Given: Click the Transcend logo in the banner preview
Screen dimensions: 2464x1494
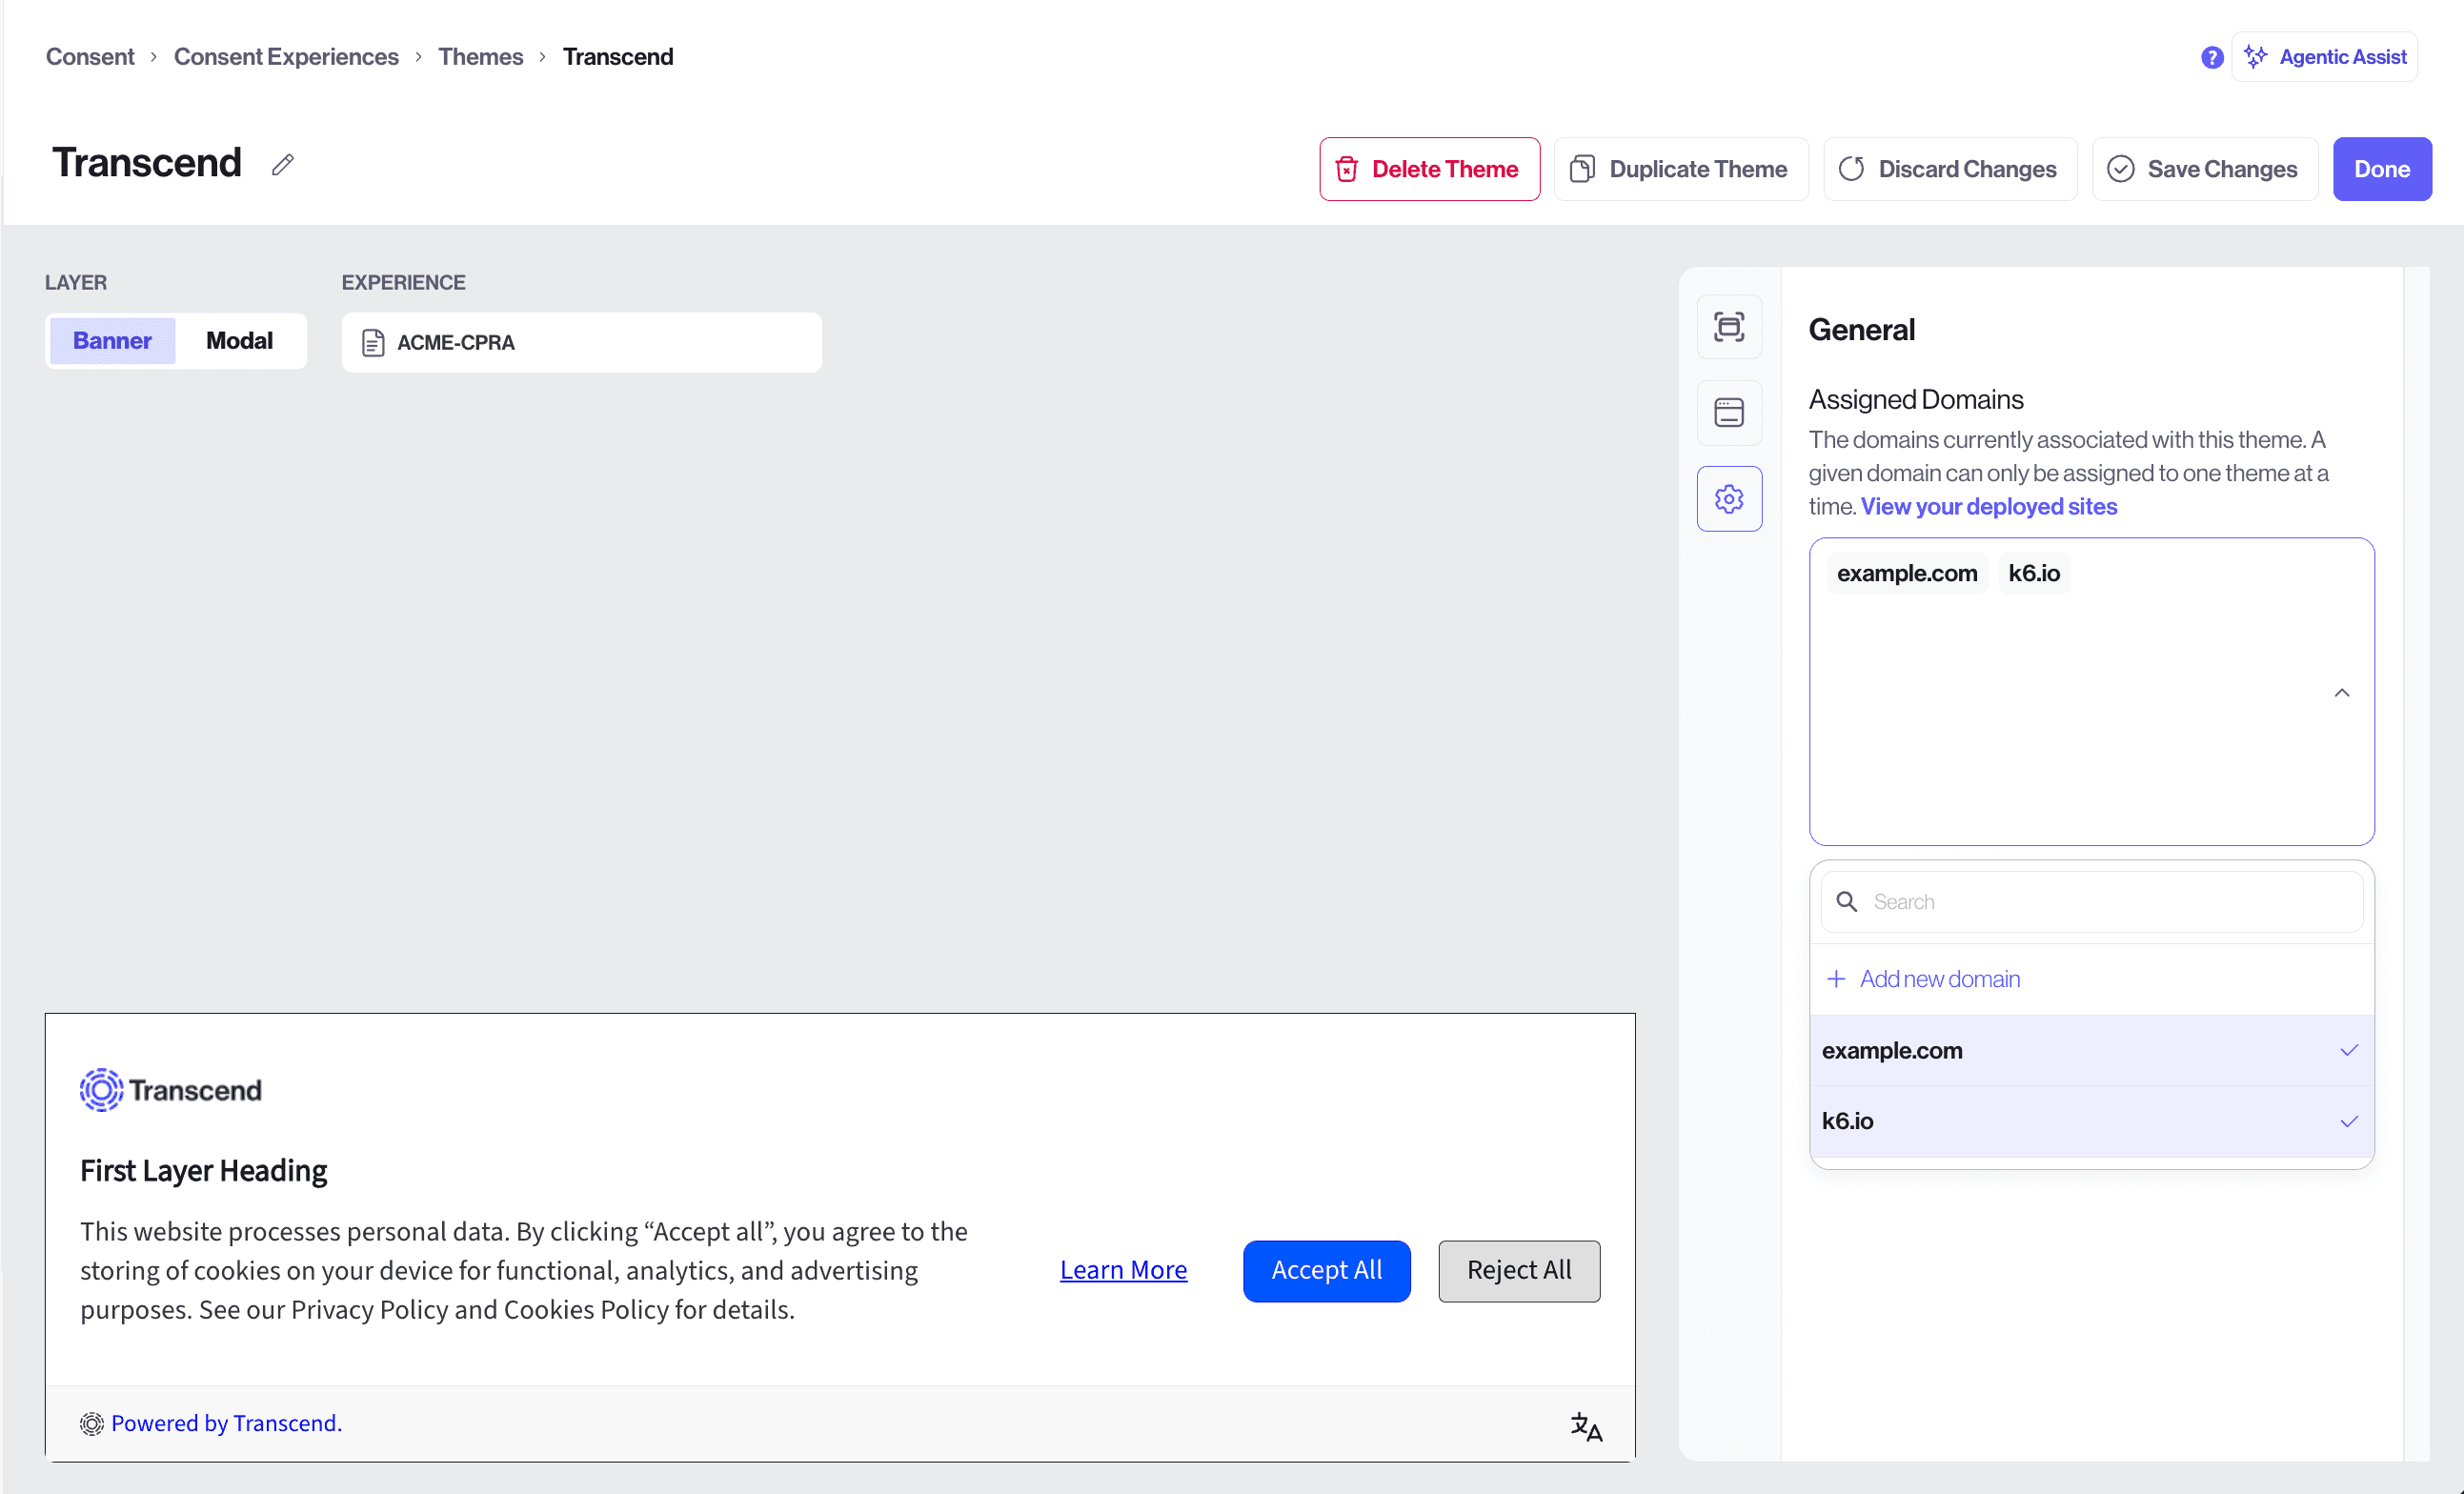Looking at the screenshot, I should (171, 1090).
